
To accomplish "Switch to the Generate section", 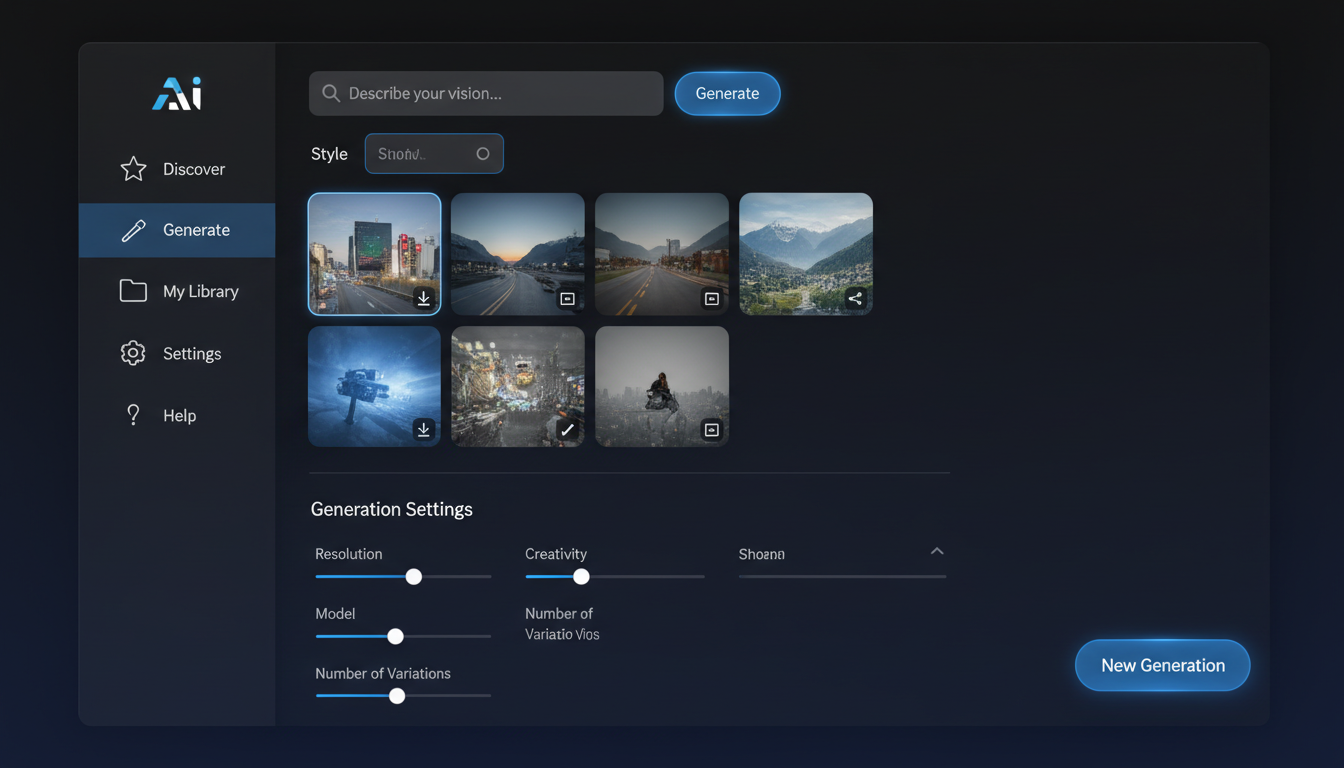I will click(196, 229).
